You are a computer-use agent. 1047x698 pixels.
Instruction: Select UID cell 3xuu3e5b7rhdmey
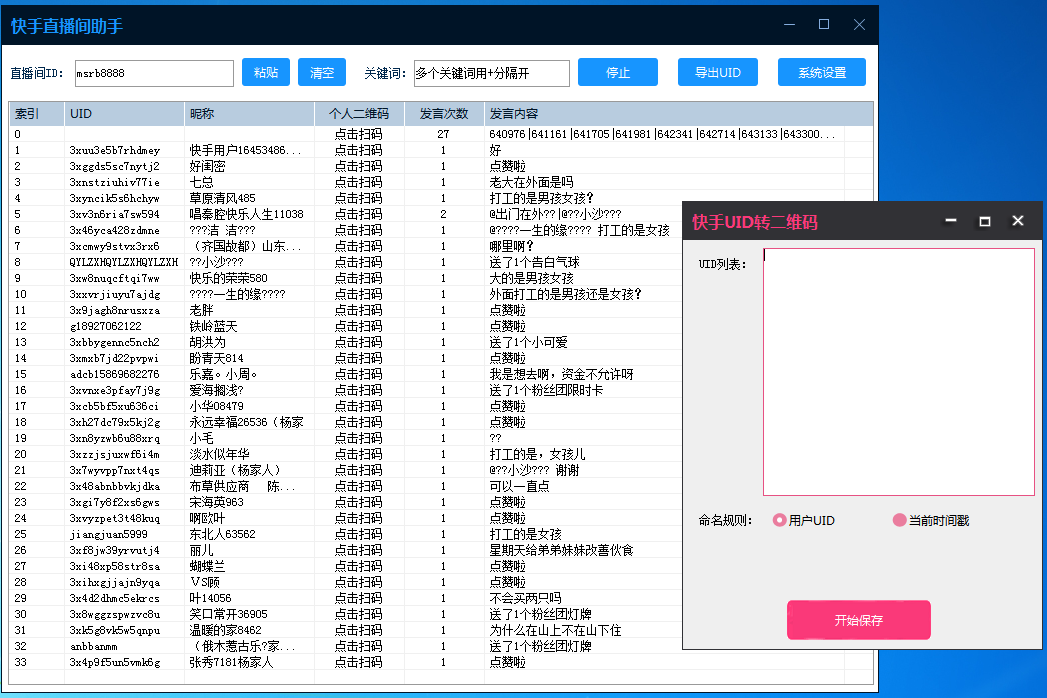[x=115, y=150]
